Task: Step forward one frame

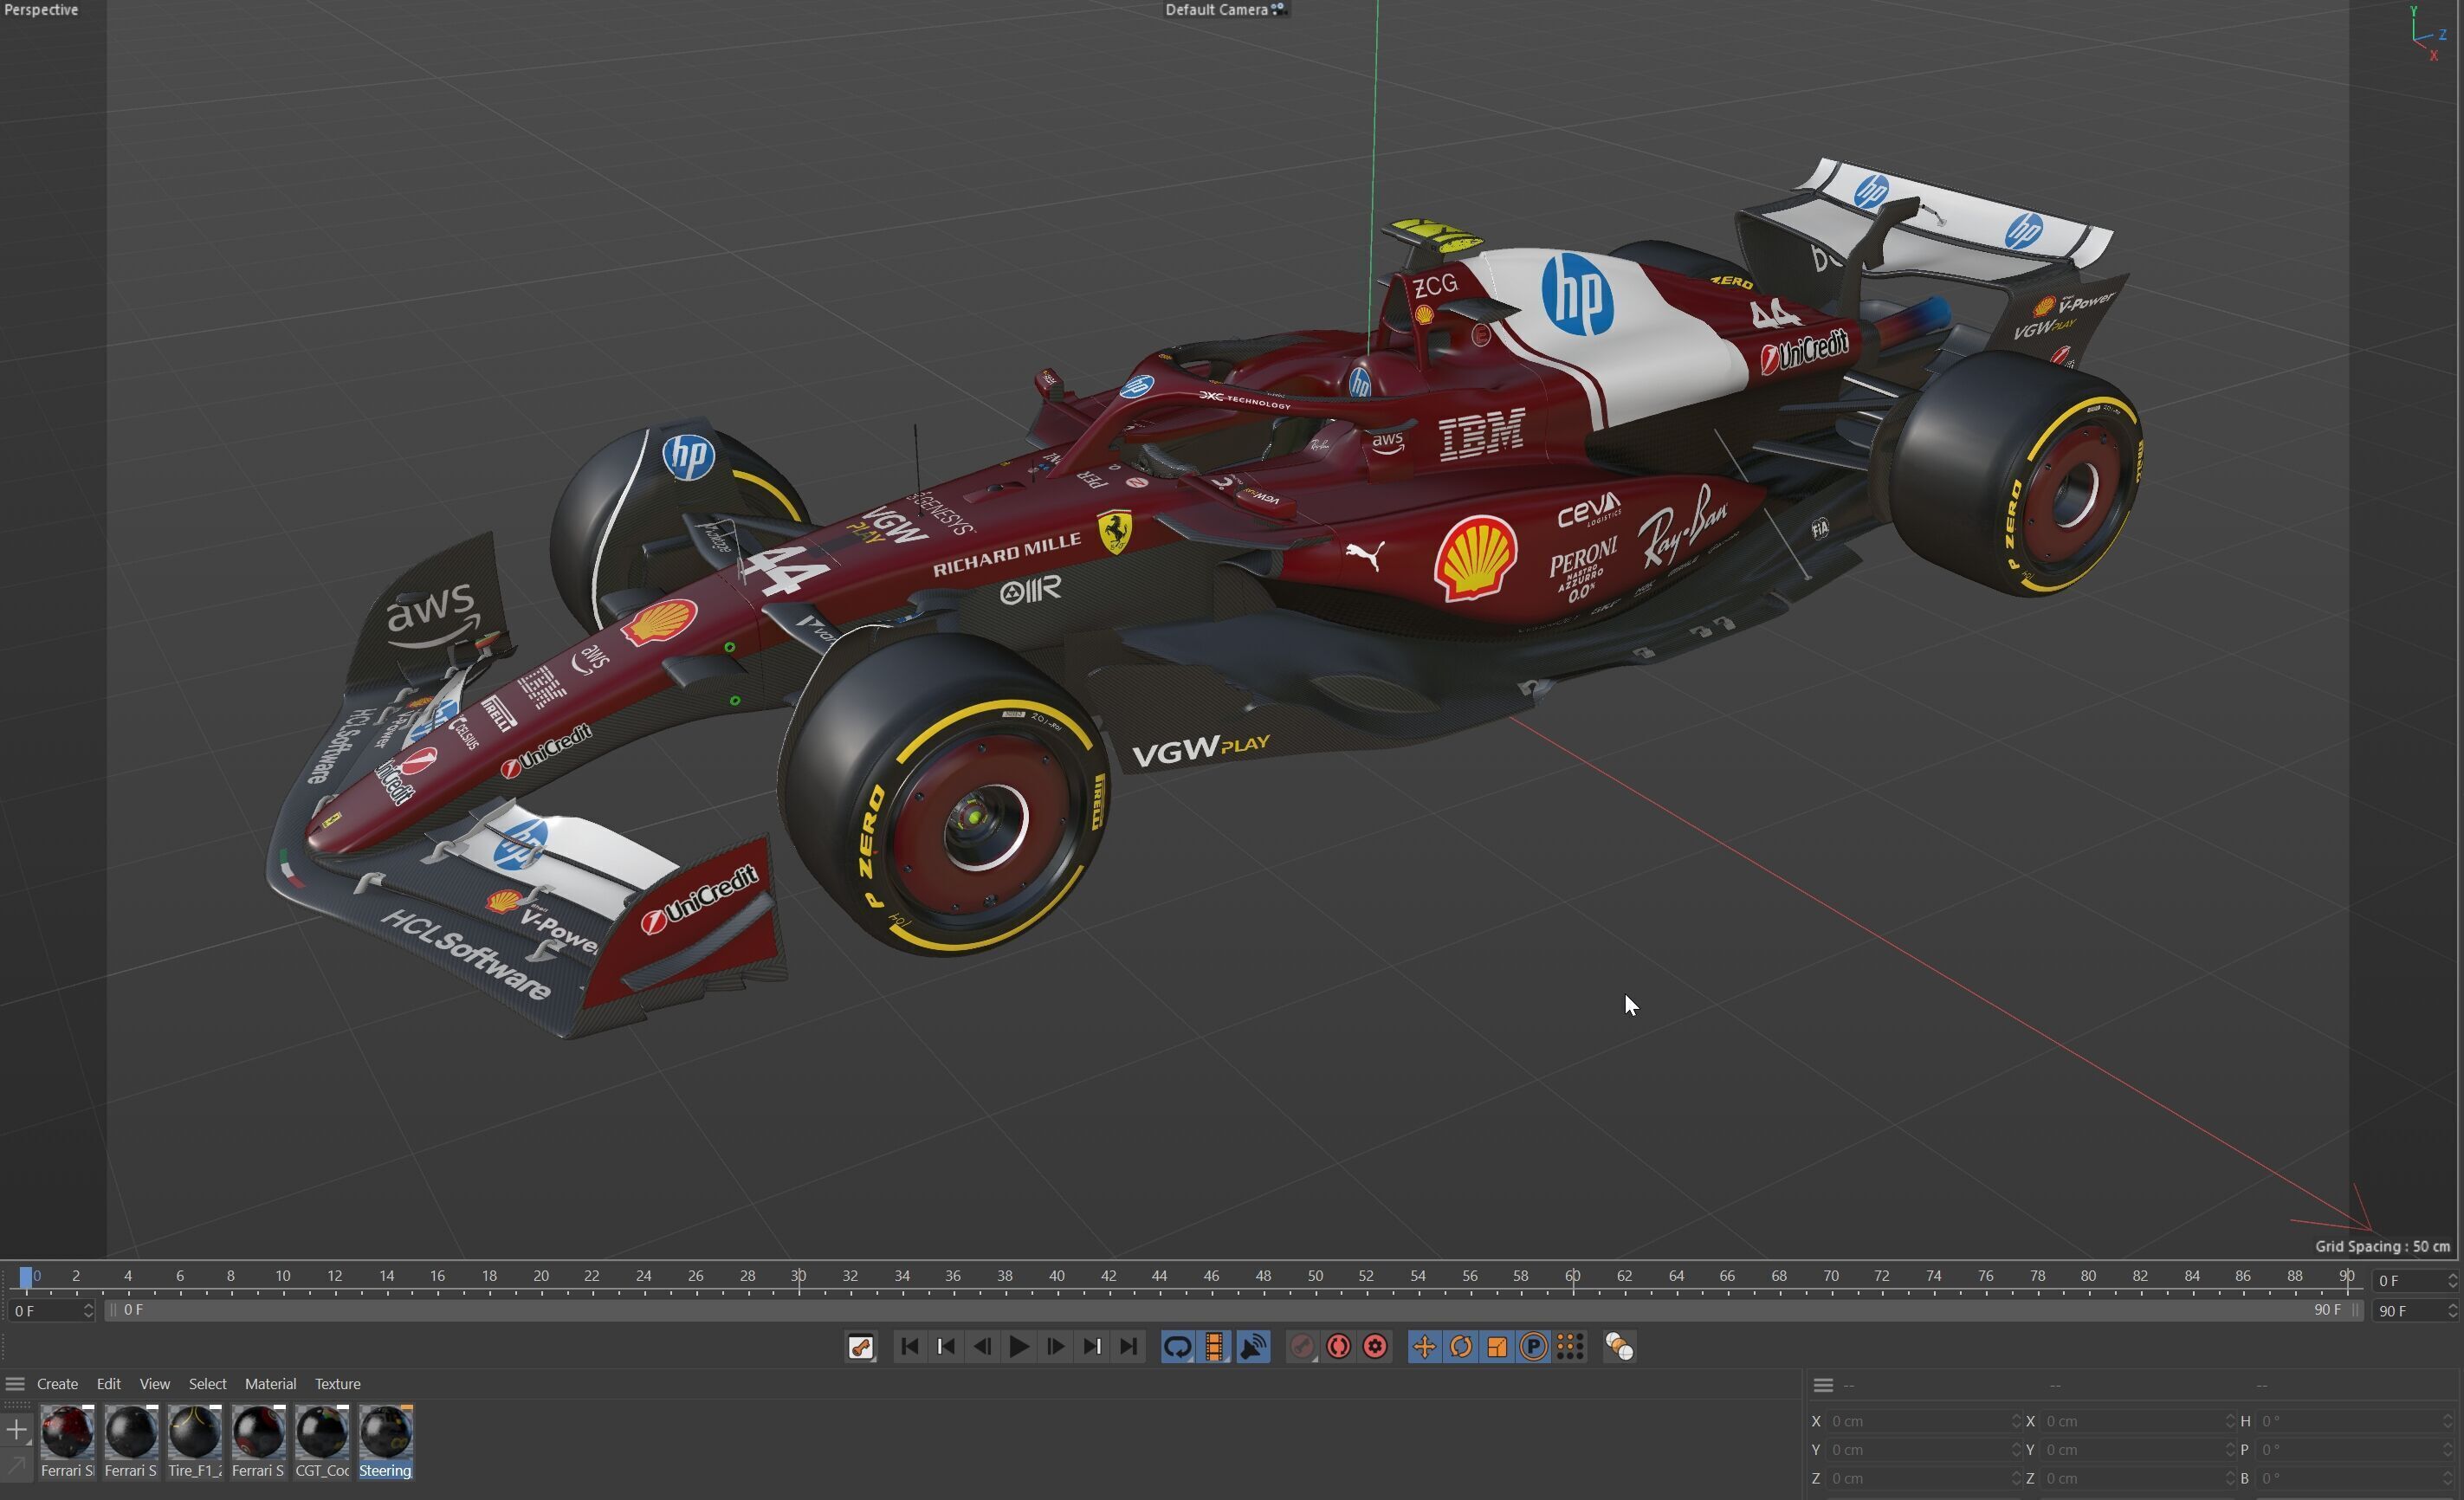Action: point(1055,1347)
